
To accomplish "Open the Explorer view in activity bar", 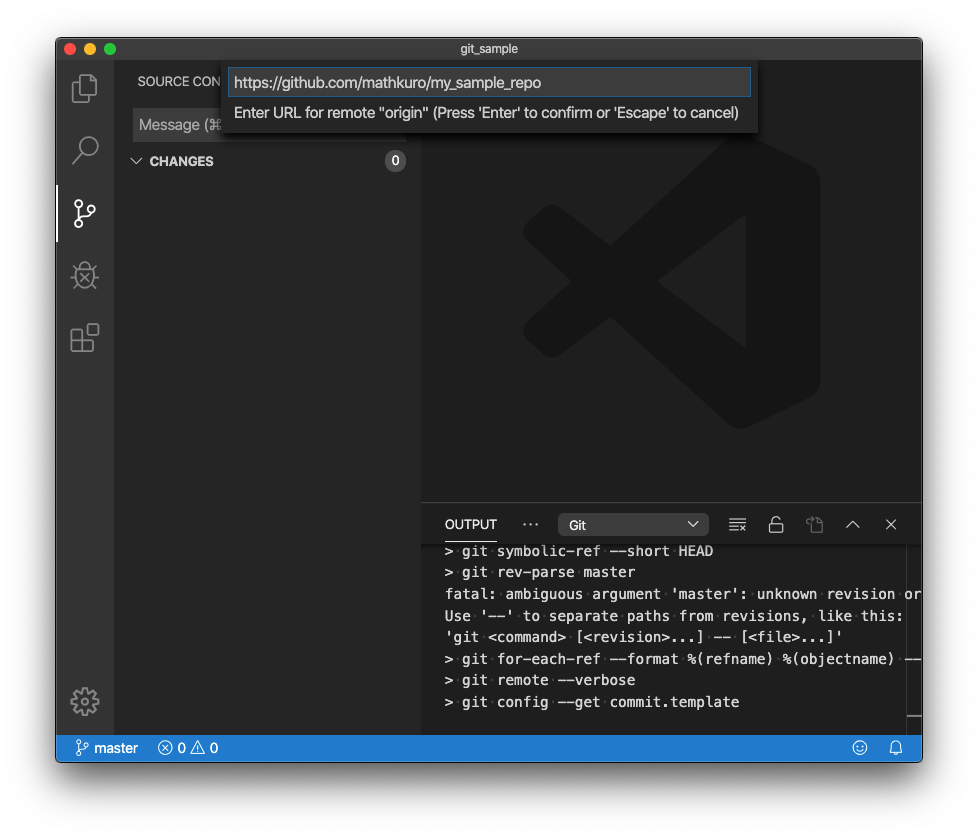I will coord(85,89).
